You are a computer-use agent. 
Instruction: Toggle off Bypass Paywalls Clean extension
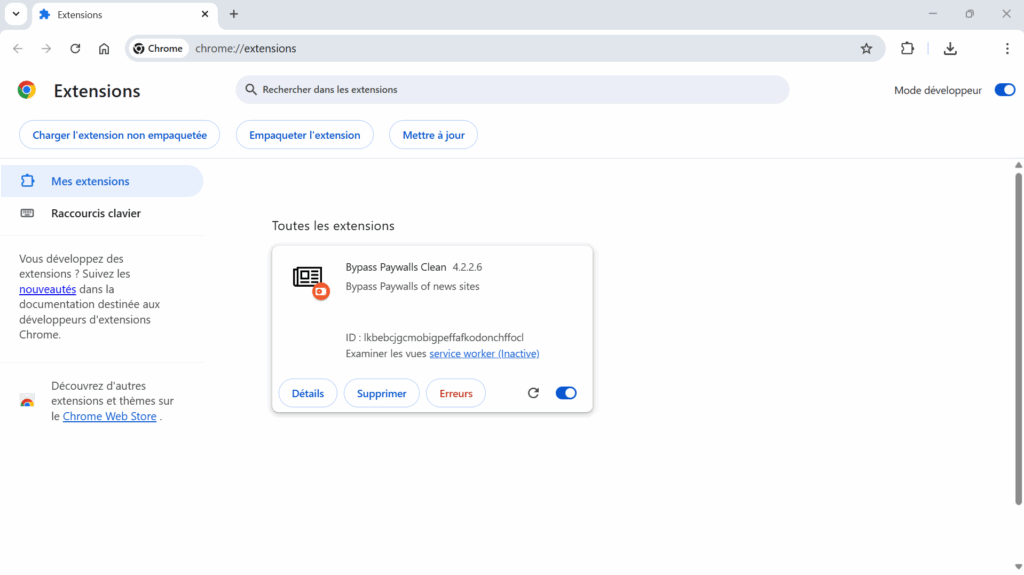click(566, 393)
